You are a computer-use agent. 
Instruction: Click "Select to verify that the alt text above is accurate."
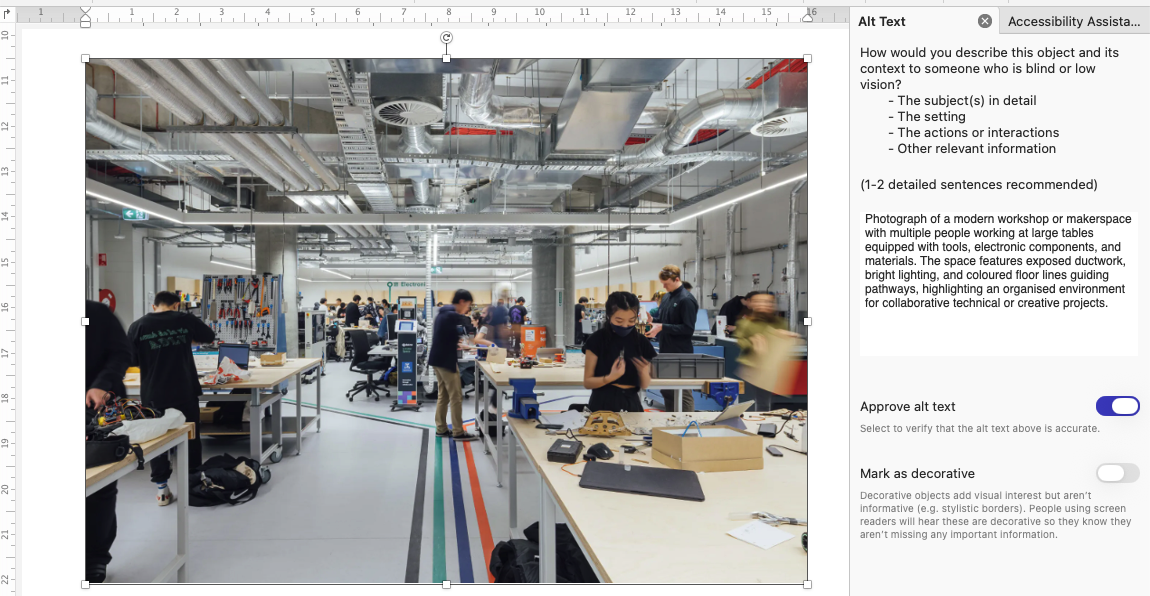point(979,428)
